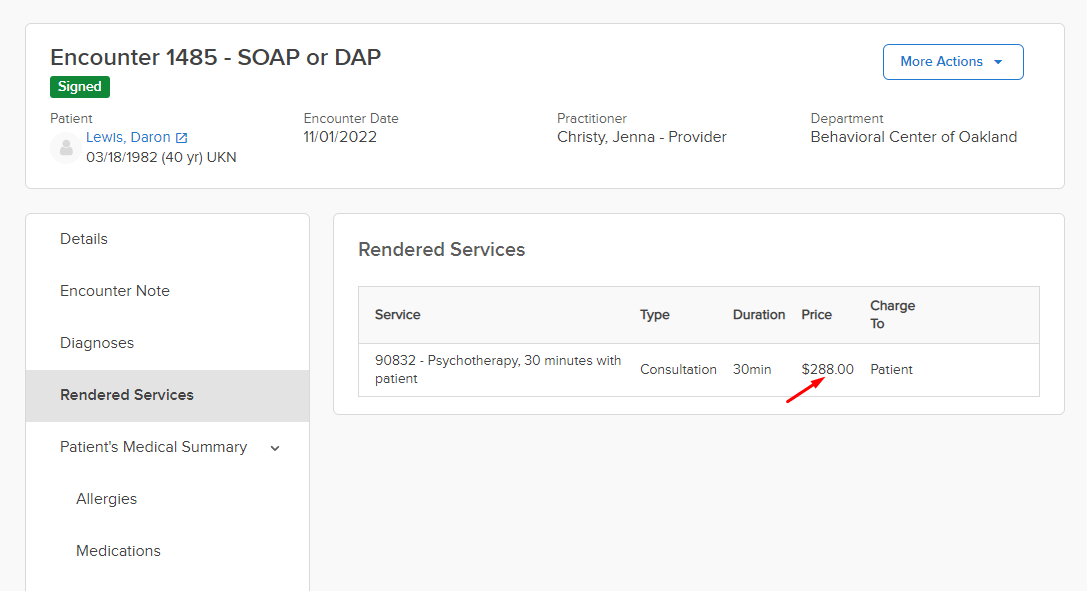The image size is (1087, 591).
Task: Collapse the Patient's Medical Summary chevron
Action: tap(275, 448)
